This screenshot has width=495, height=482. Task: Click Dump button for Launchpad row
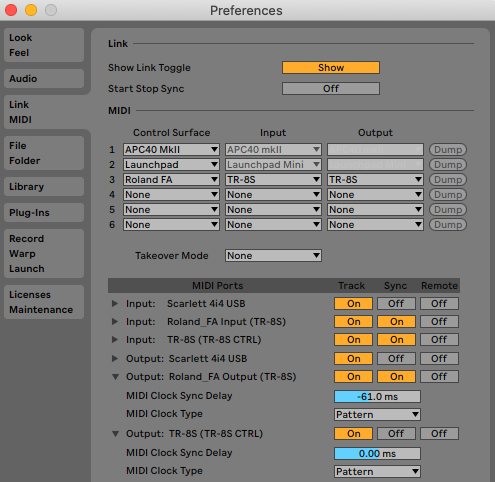[x=448, y=165]
